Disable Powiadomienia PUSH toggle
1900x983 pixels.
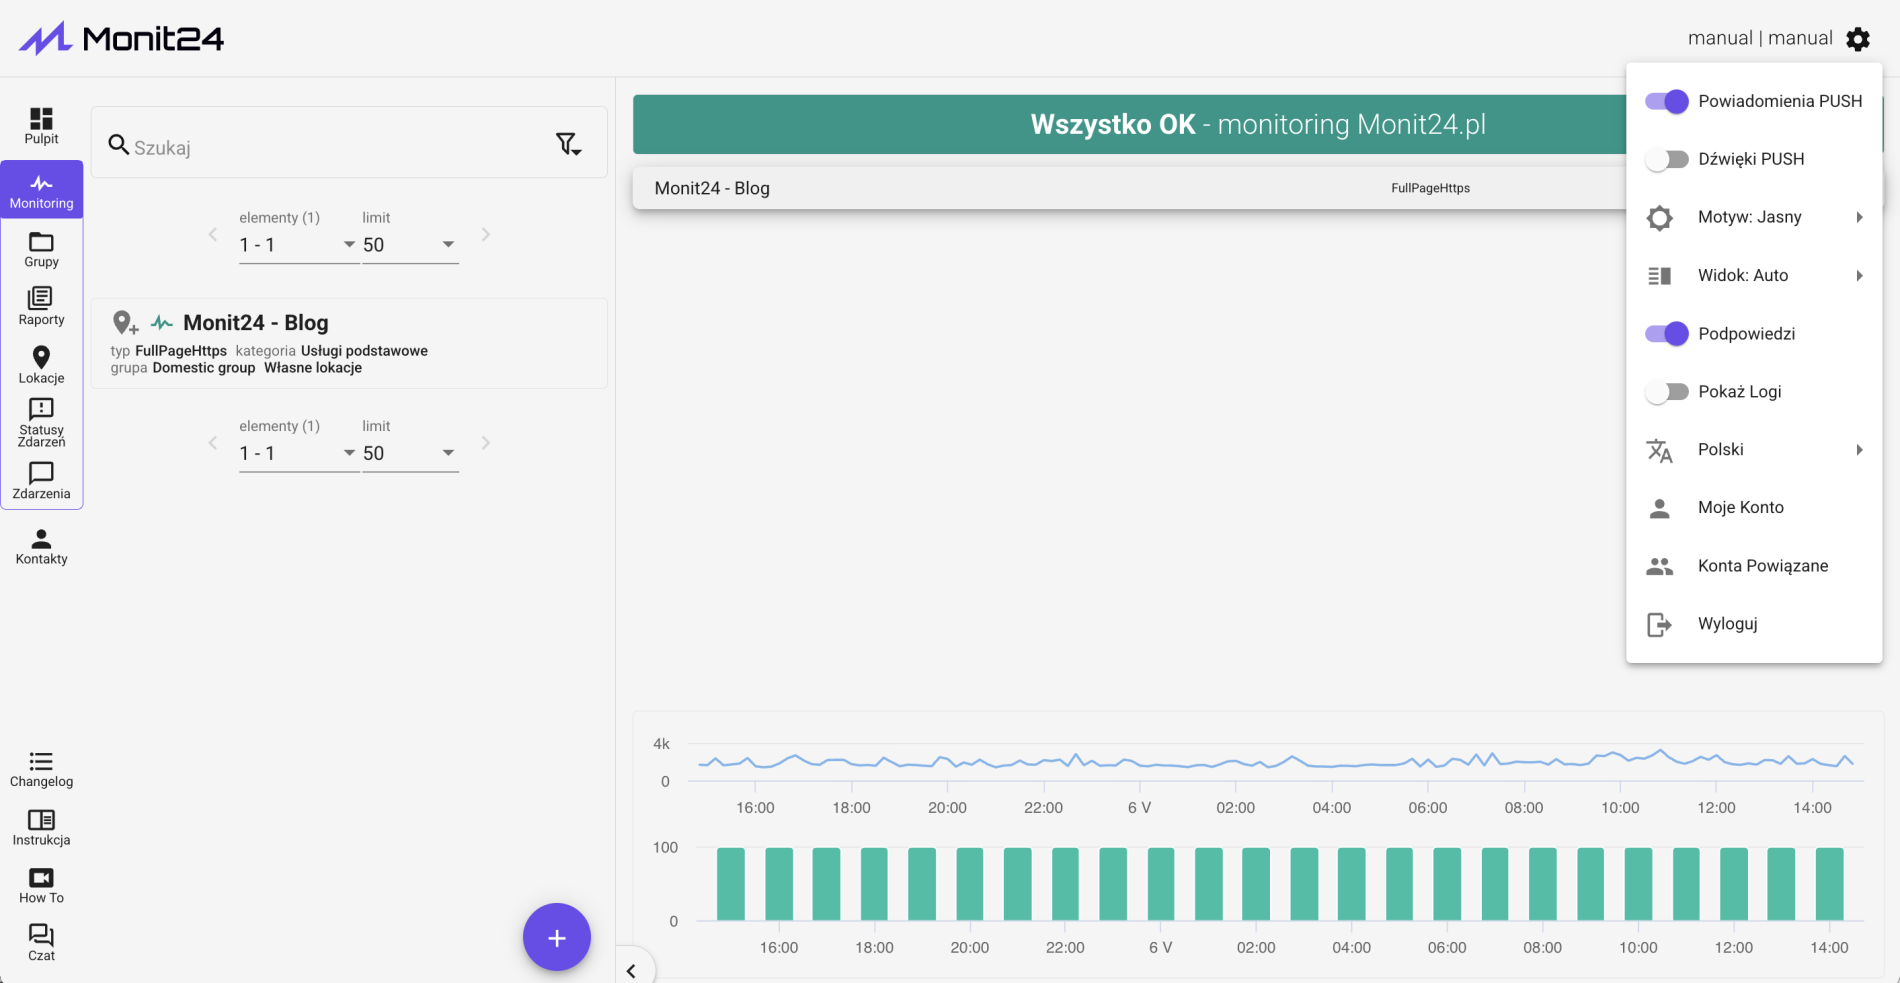click(1666, 101)
